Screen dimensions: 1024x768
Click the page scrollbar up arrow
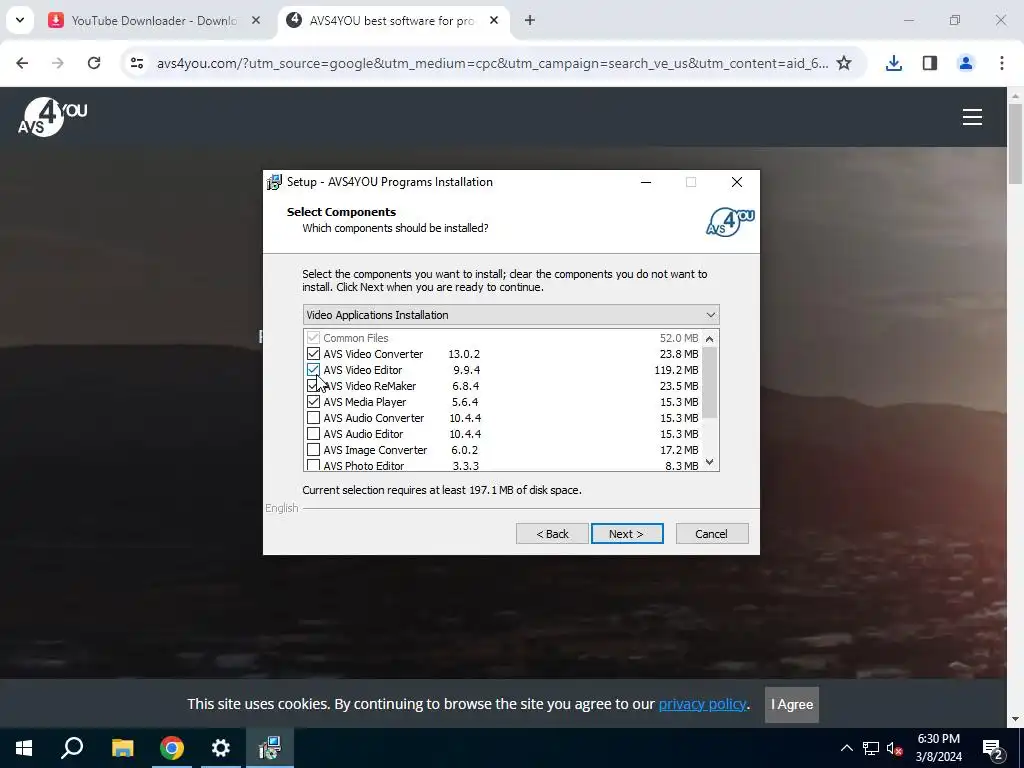point(1015,97)
